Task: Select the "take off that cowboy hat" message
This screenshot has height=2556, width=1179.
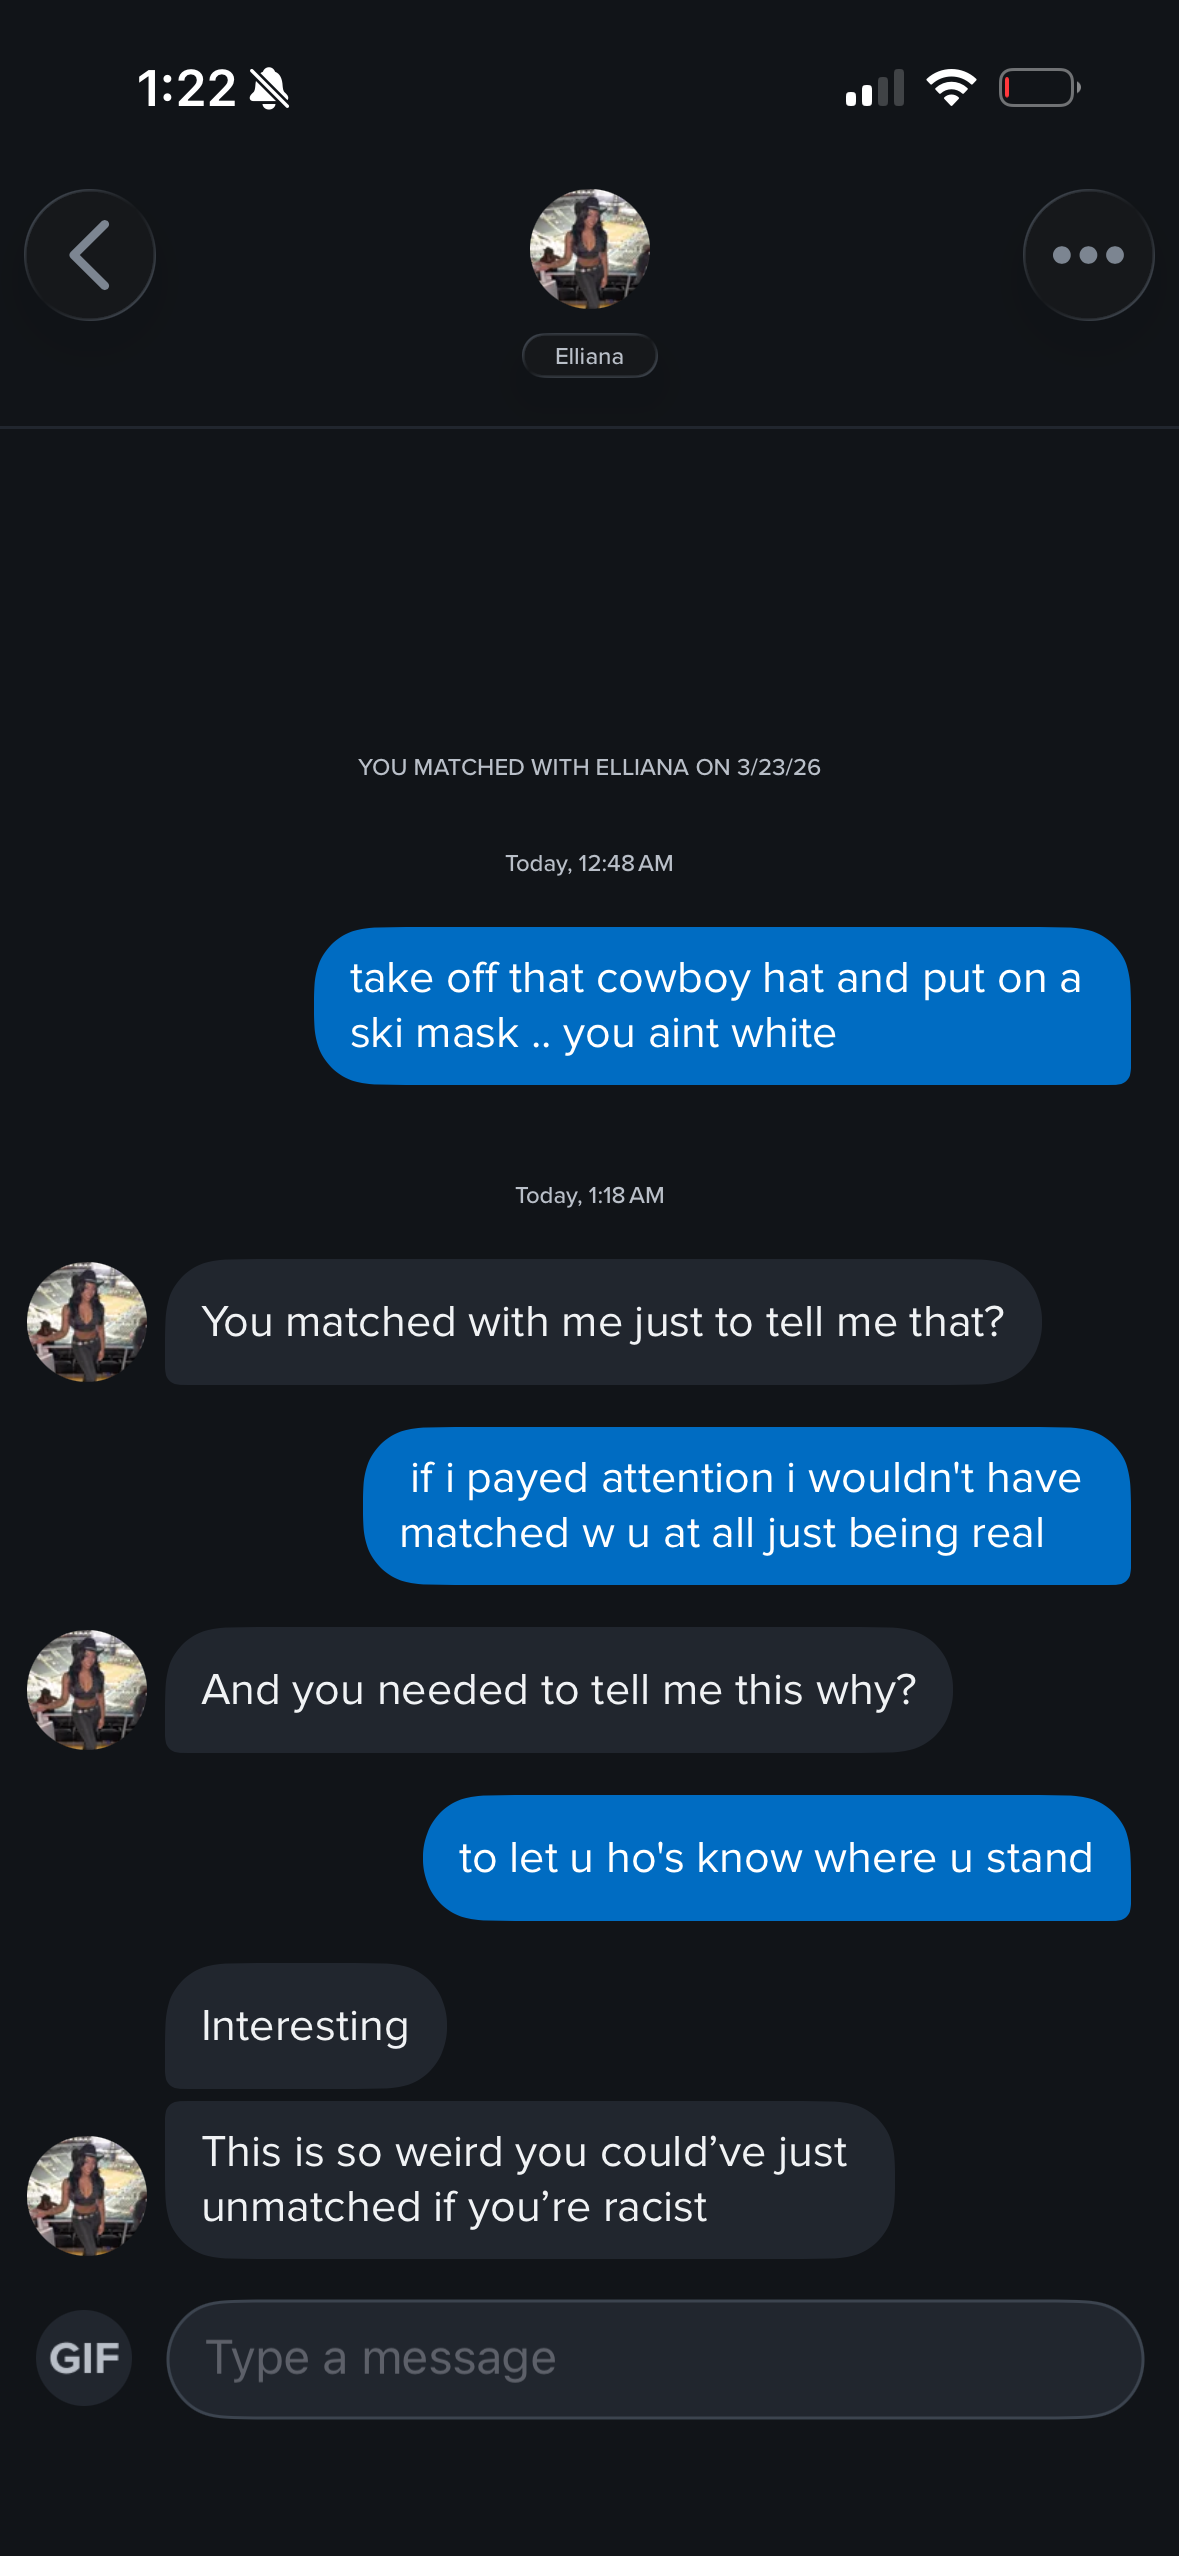Action: pyautogui.click(x=722, y=1006)
